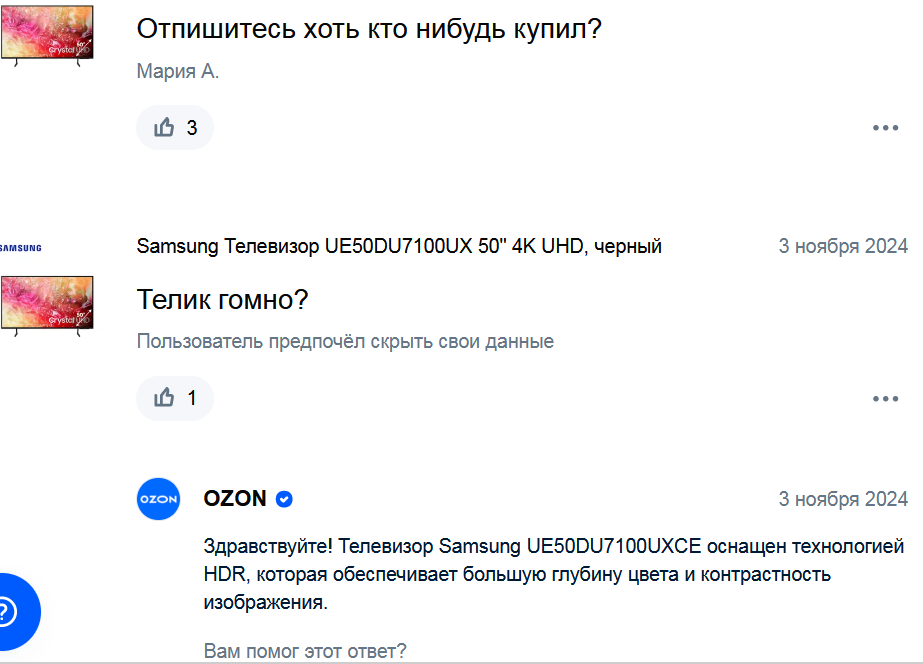The height and width of the screenshot is (664, 923).
Task: Click the verified badge next to OZON
Action: pyautogui.click(x=284, y=499)
